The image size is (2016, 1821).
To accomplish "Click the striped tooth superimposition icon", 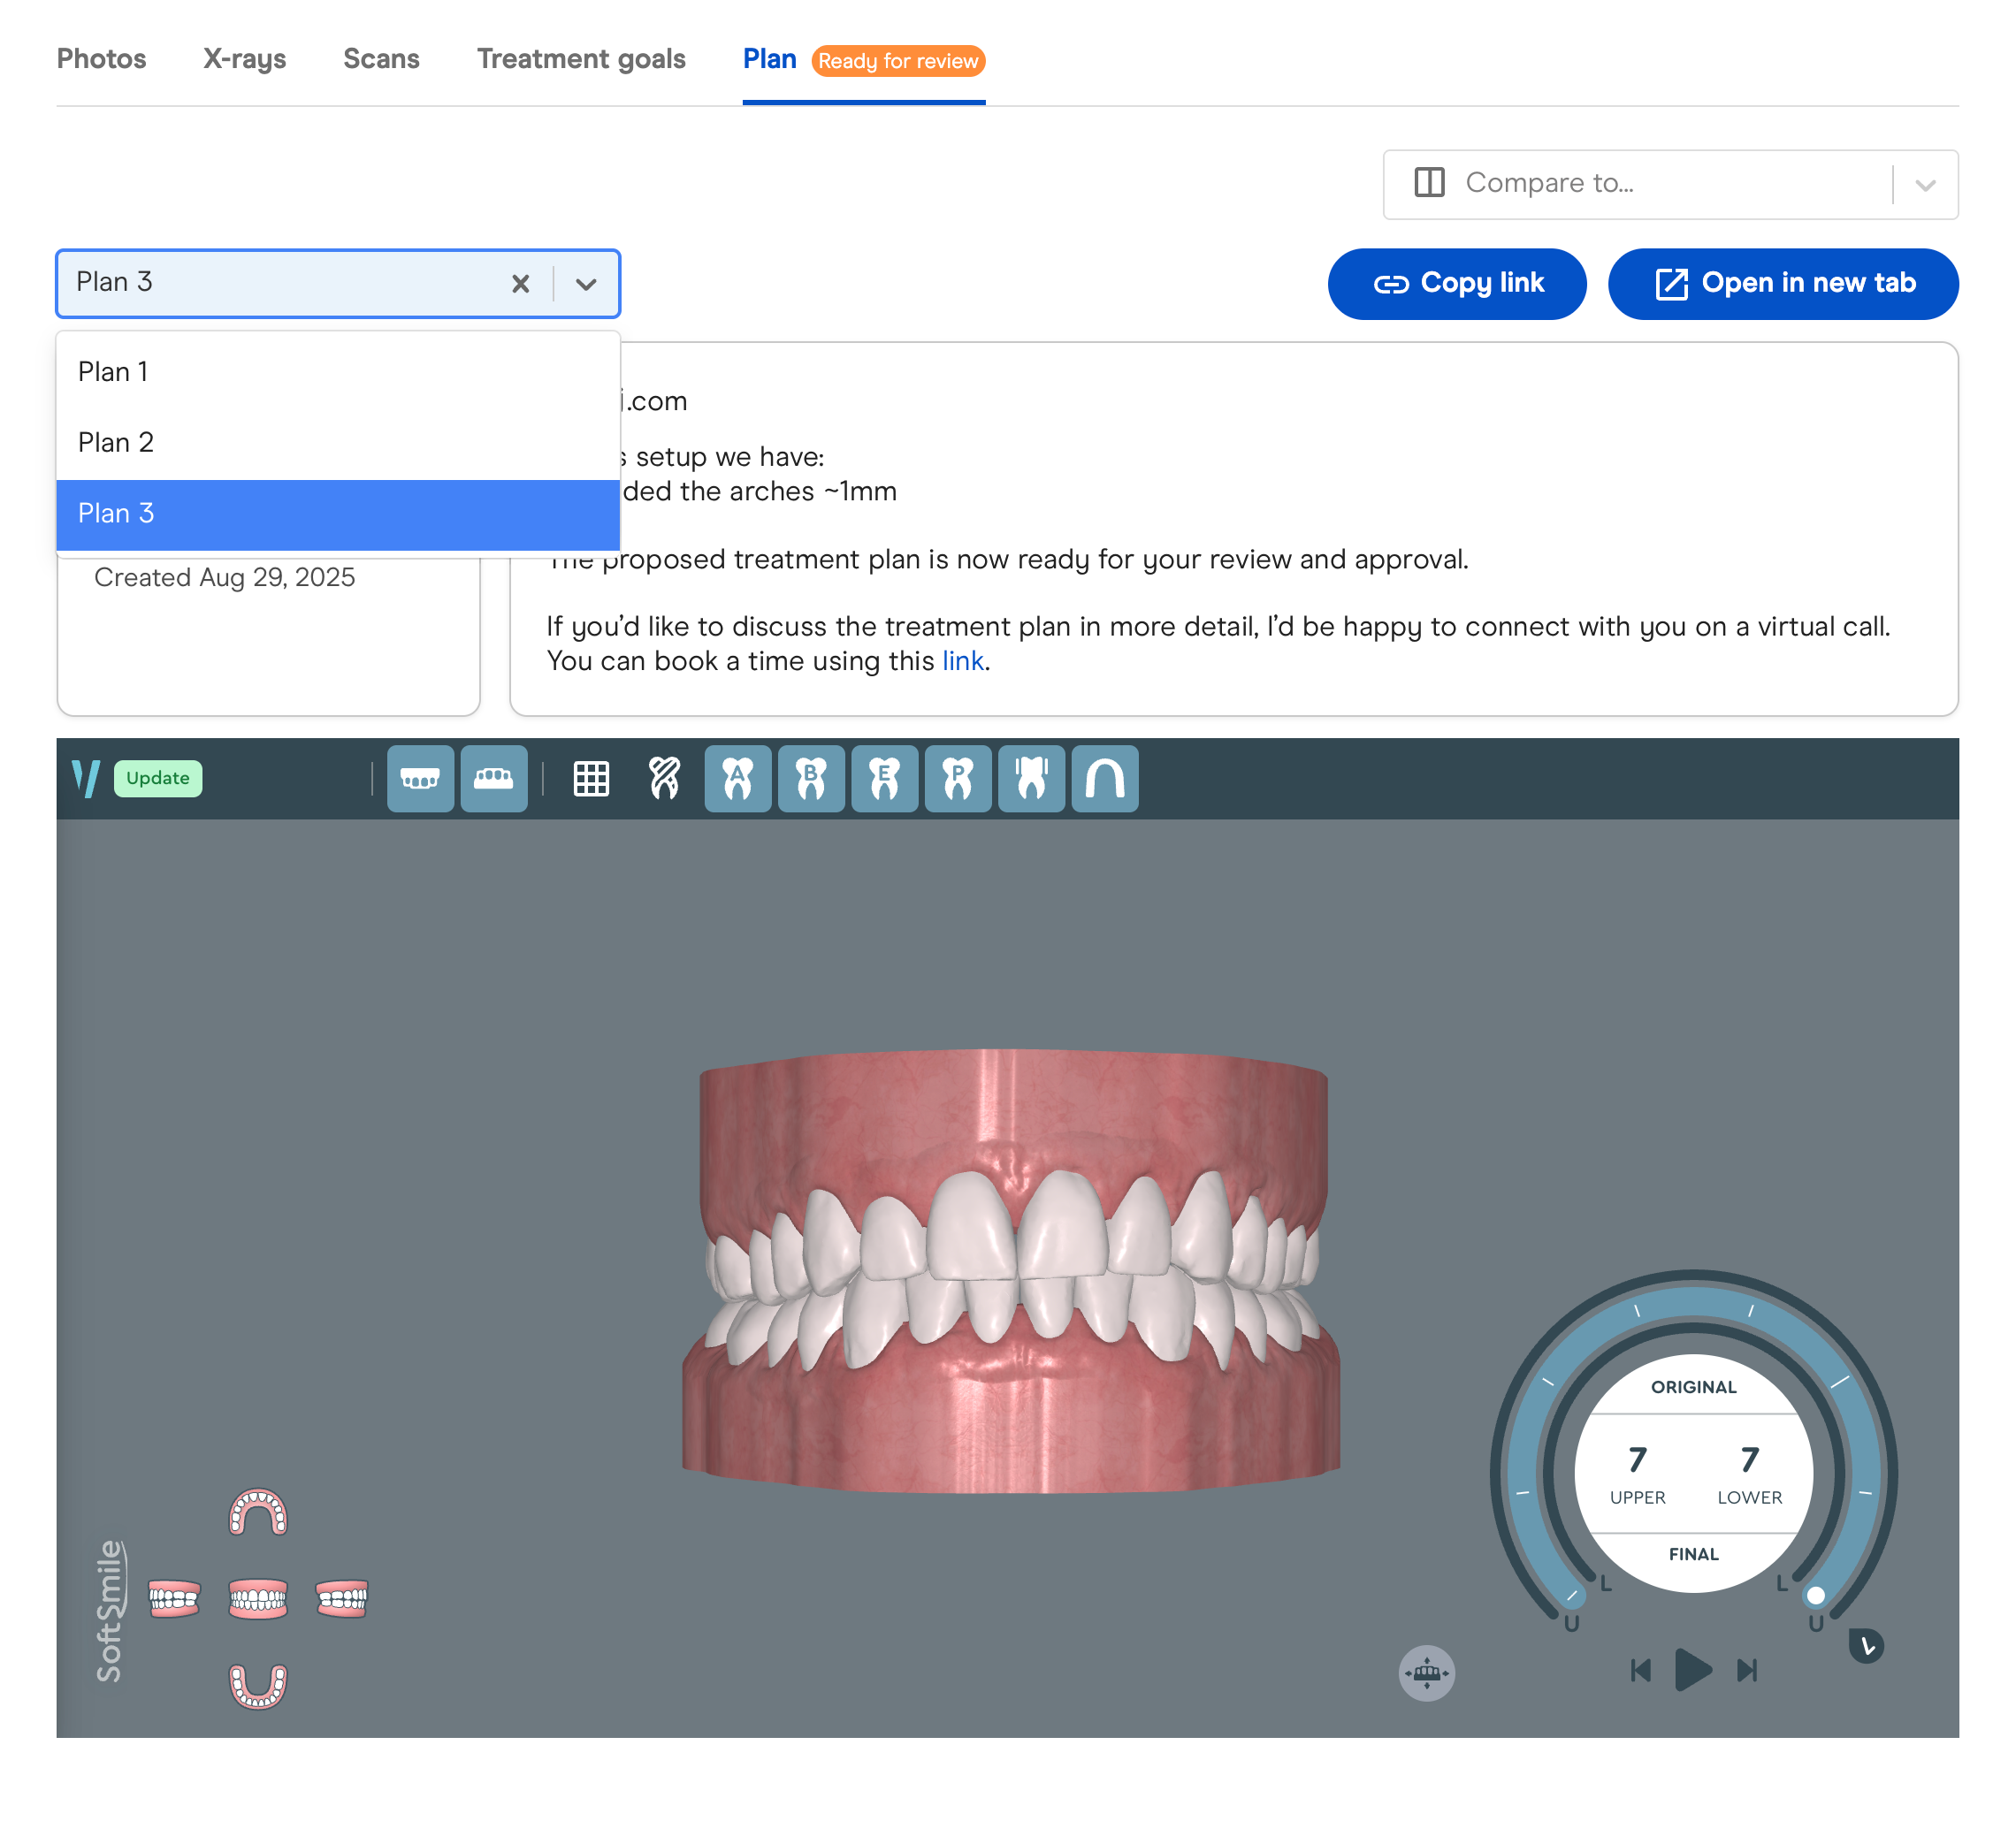I will point(664,778).
